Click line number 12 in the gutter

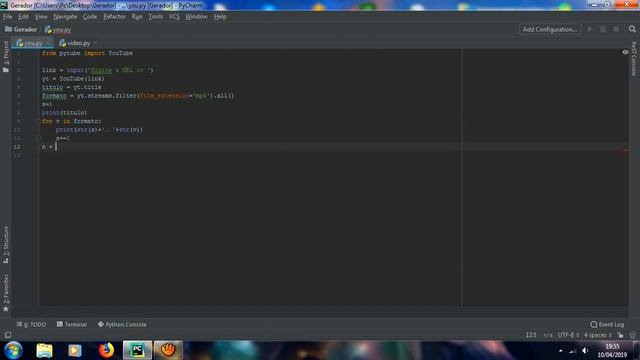coord(17,147)
